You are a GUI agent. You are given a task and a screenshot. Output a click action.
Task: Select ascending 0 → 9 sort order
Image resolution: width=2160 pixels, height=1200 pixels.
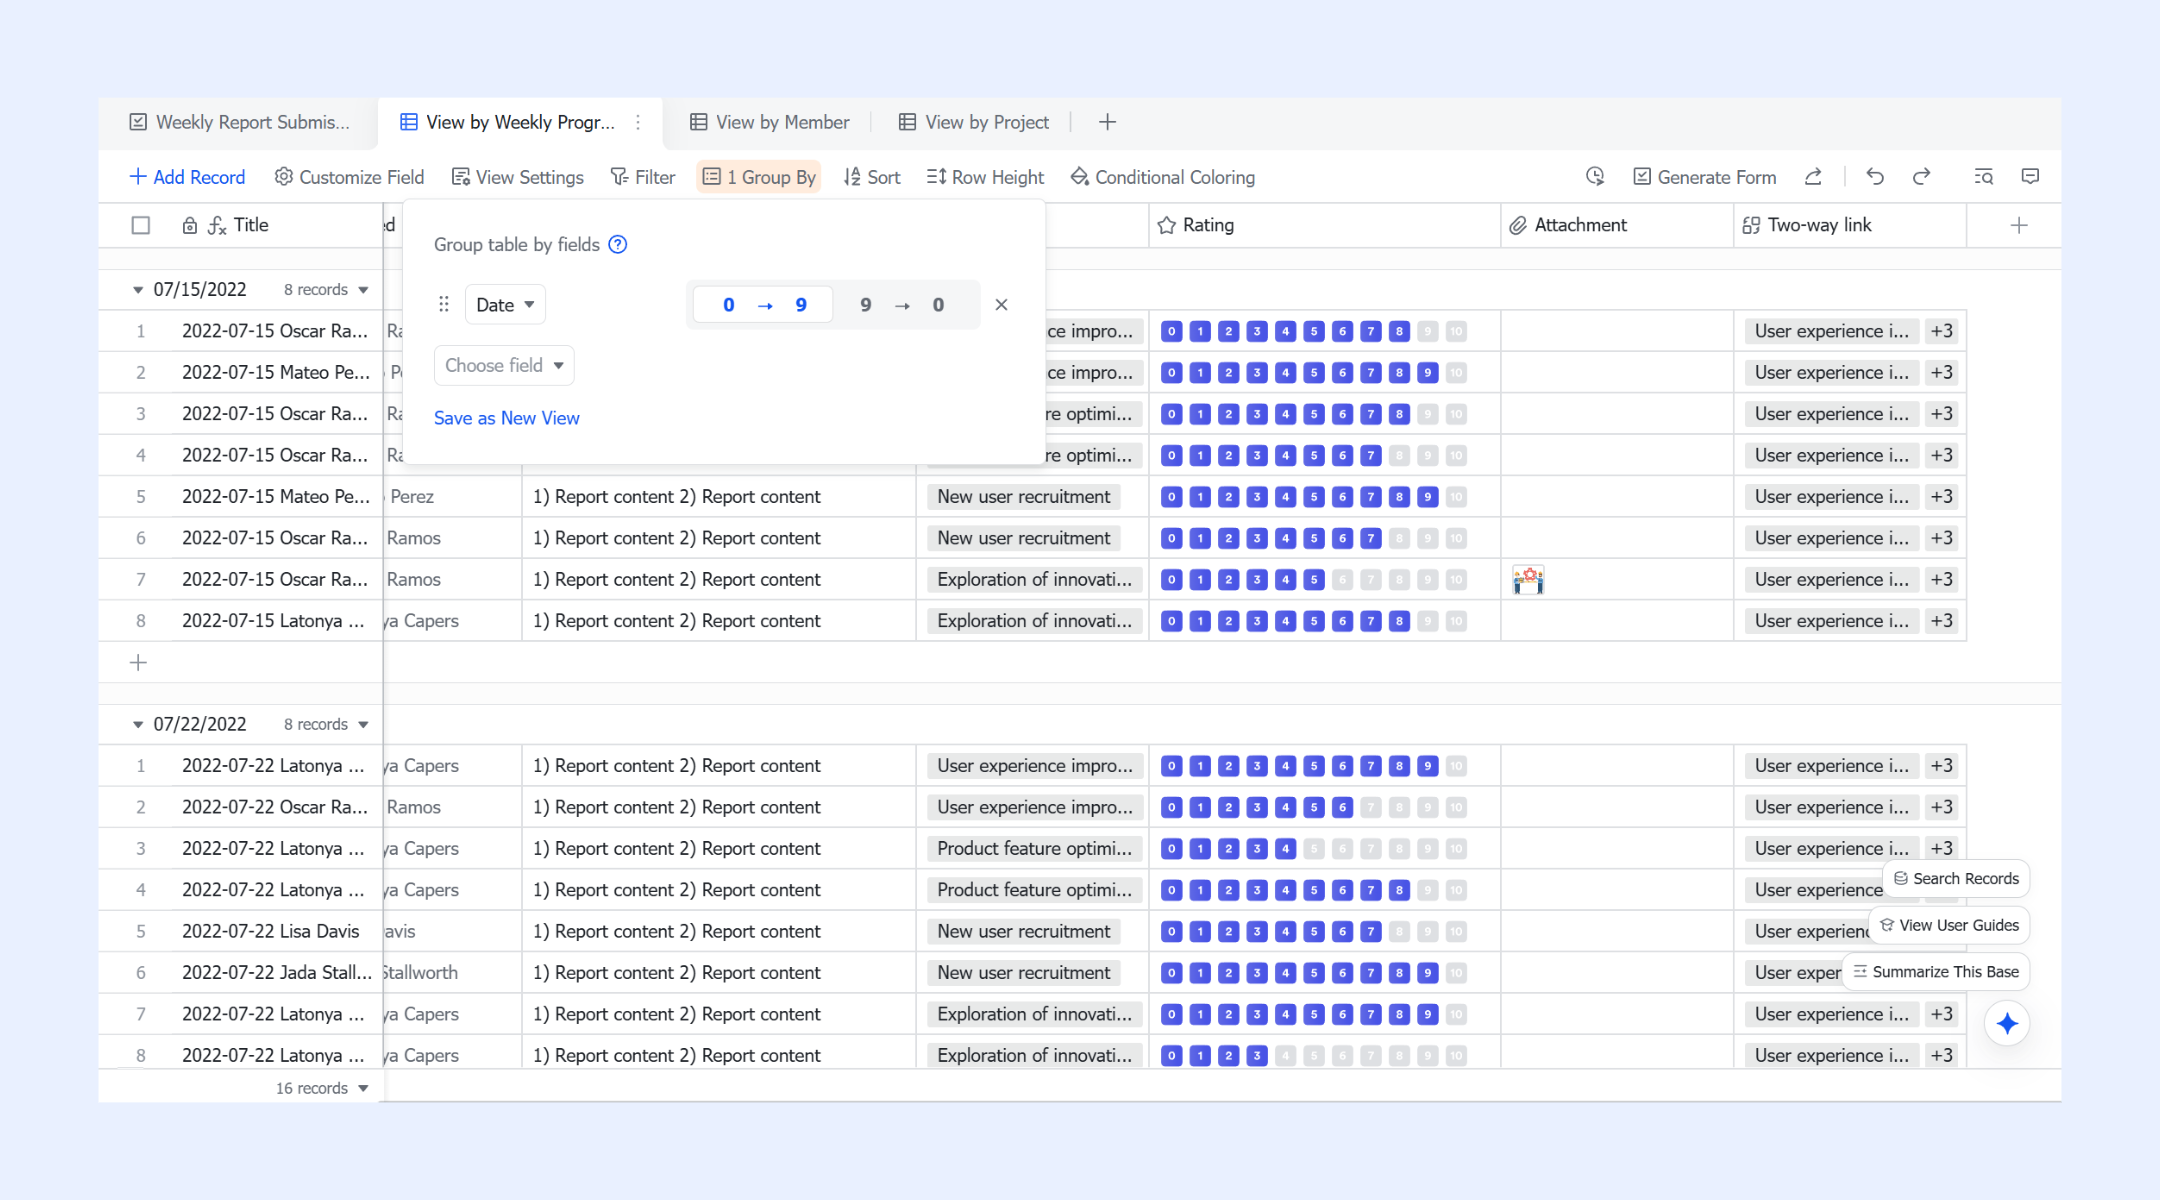pos(764,305)
